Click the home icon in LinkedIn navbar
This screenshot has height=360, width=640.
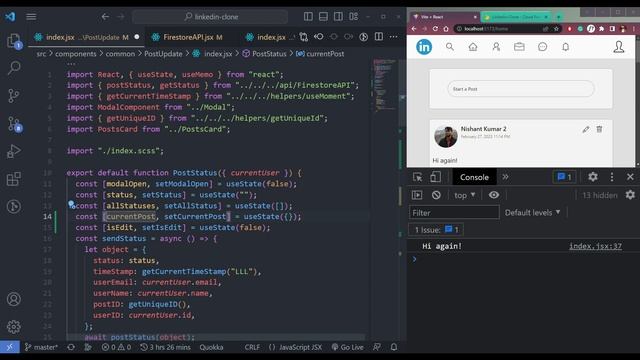[x=473, y=47]
